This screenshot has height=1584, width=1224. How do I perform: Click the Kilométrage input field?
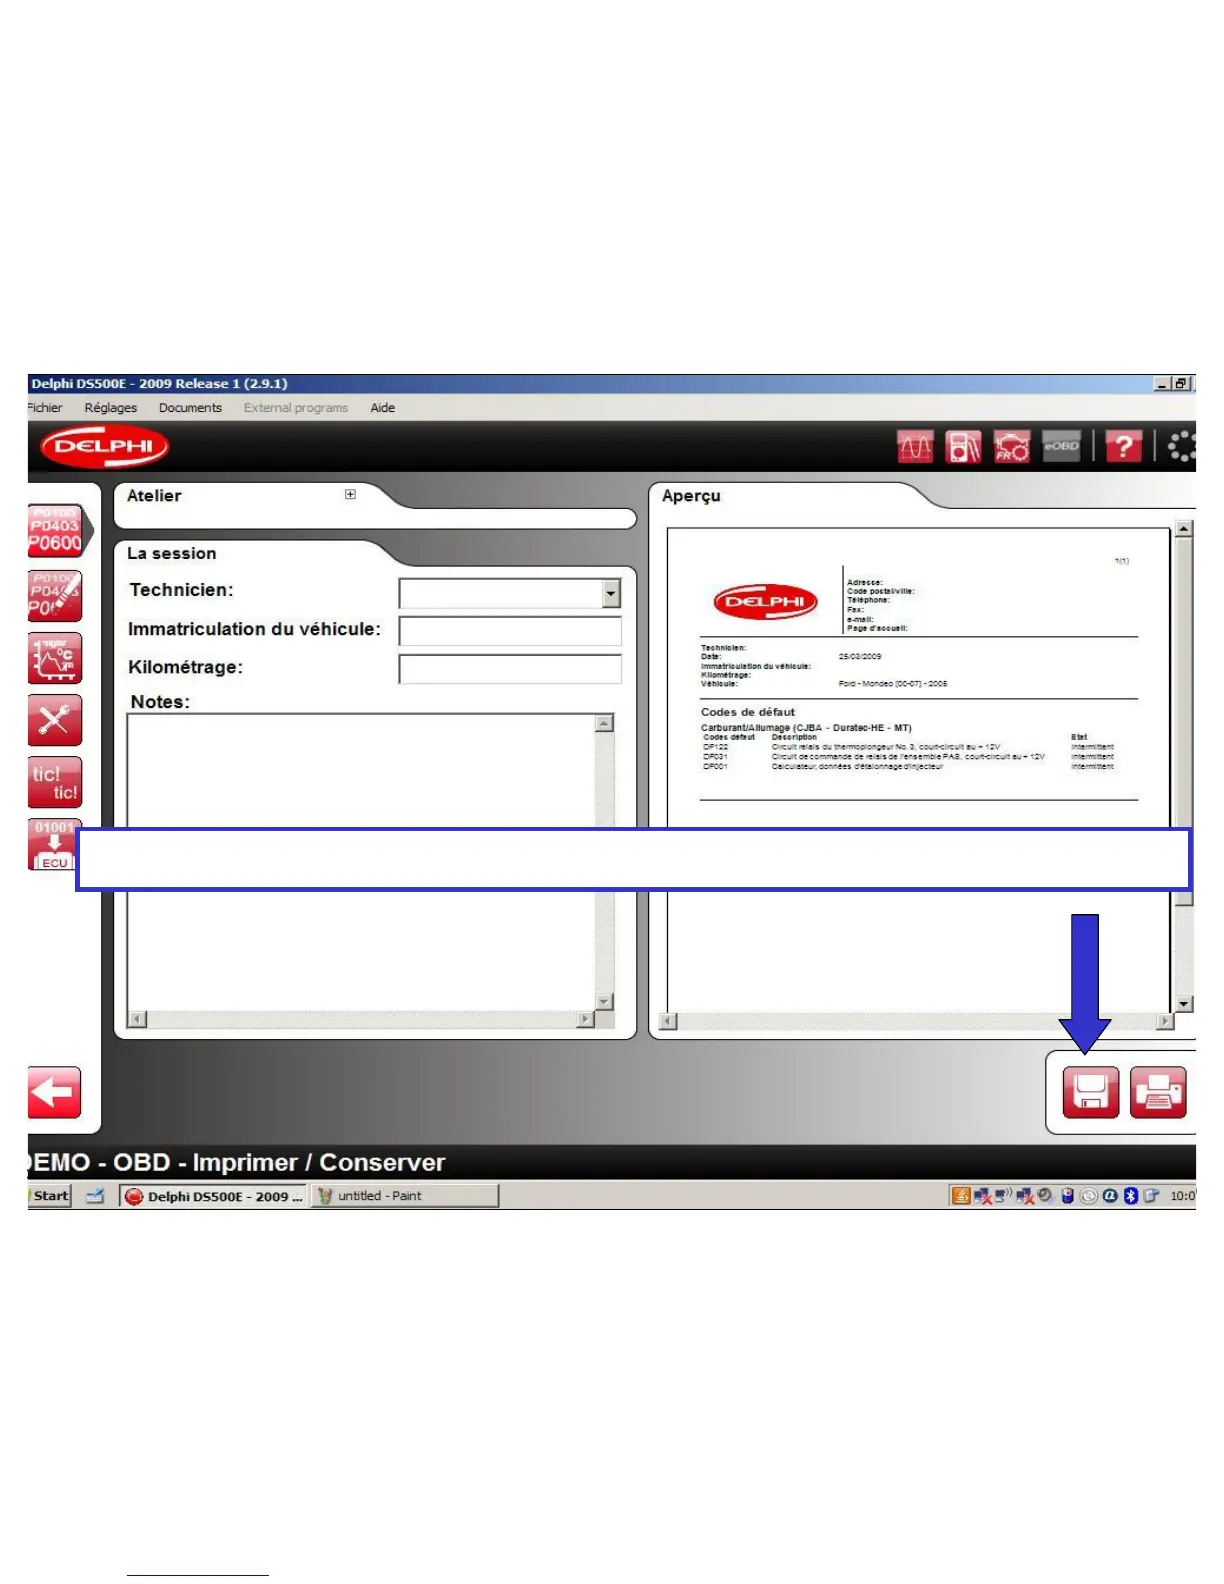510,669
